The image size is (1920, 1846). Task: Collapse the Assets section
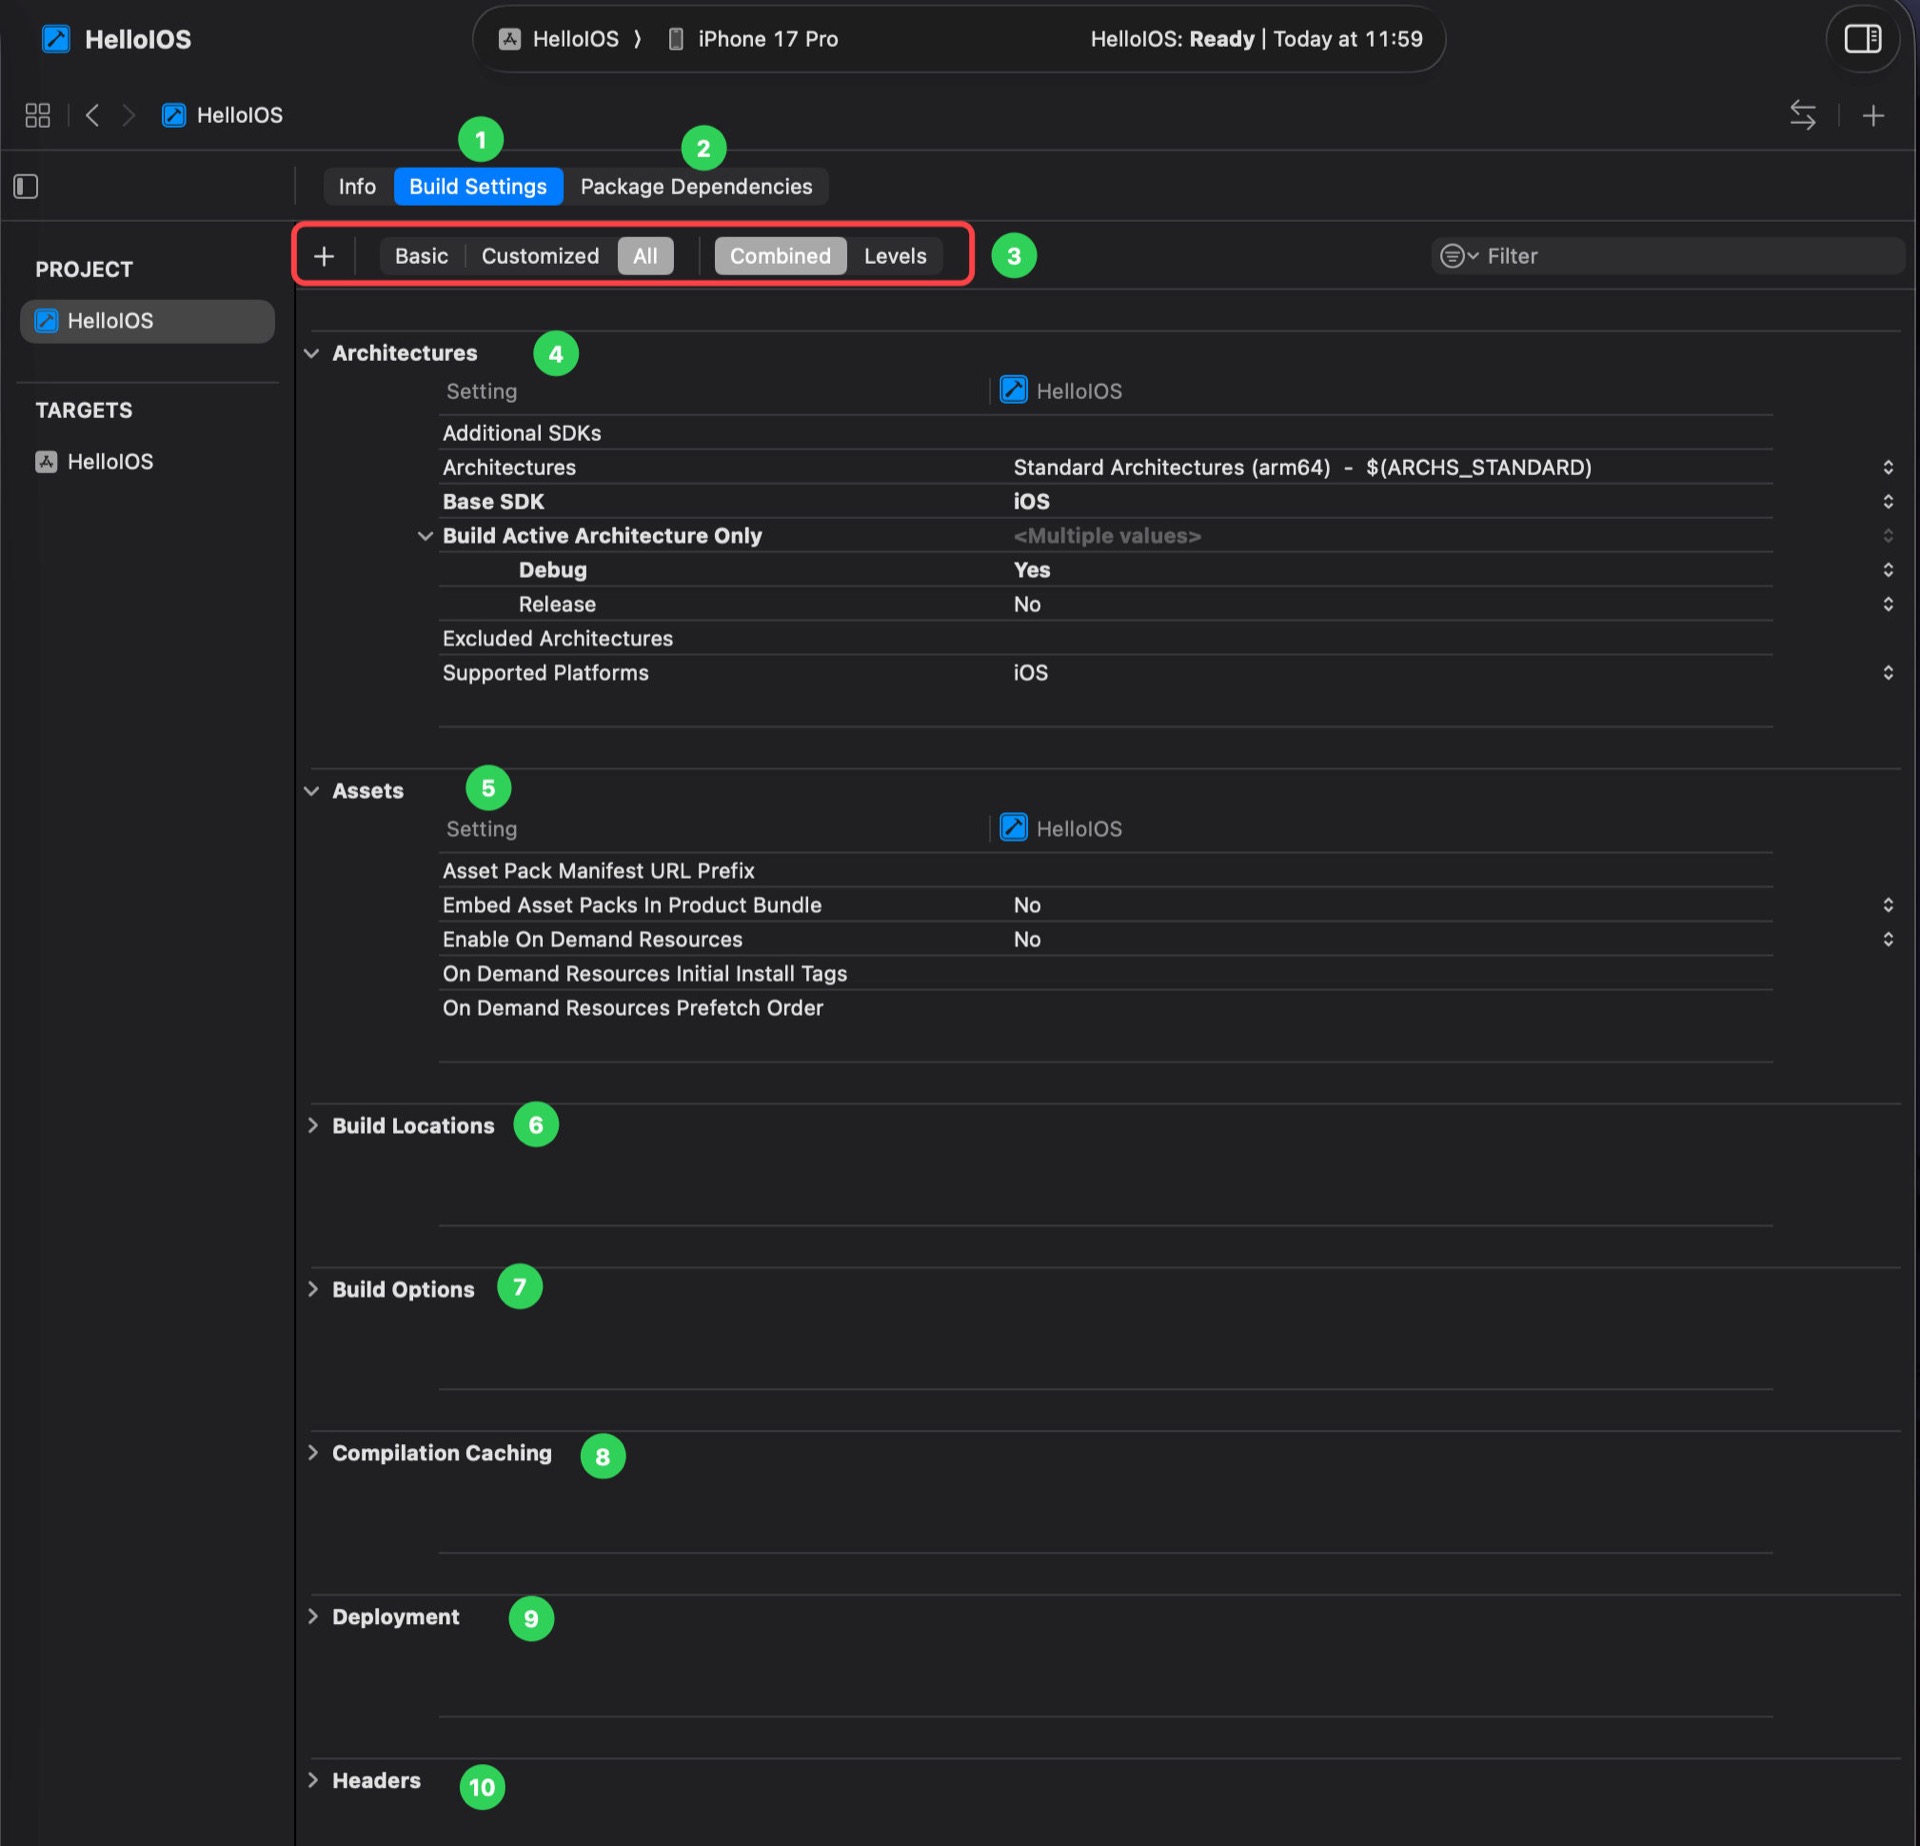pos(312,791)
